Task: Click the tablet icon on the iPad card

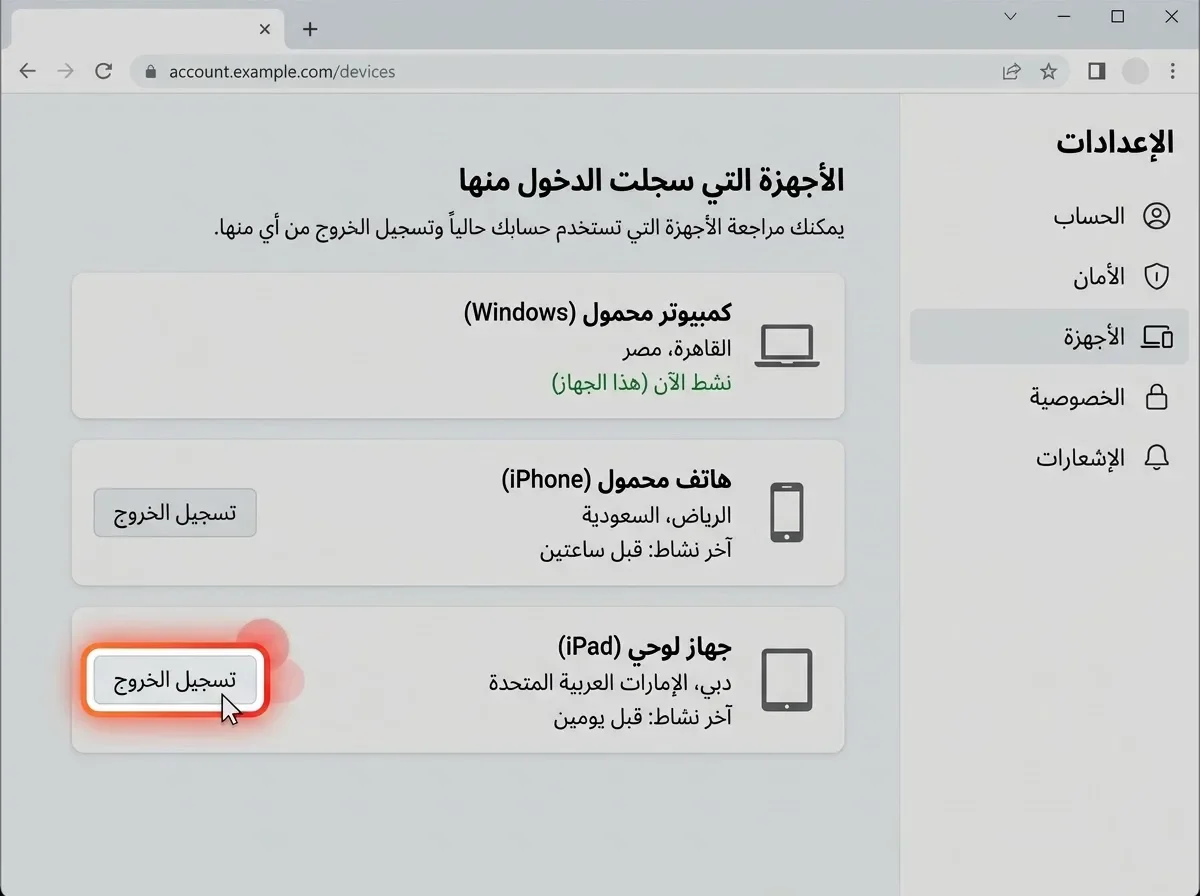Action: [787, 680]
